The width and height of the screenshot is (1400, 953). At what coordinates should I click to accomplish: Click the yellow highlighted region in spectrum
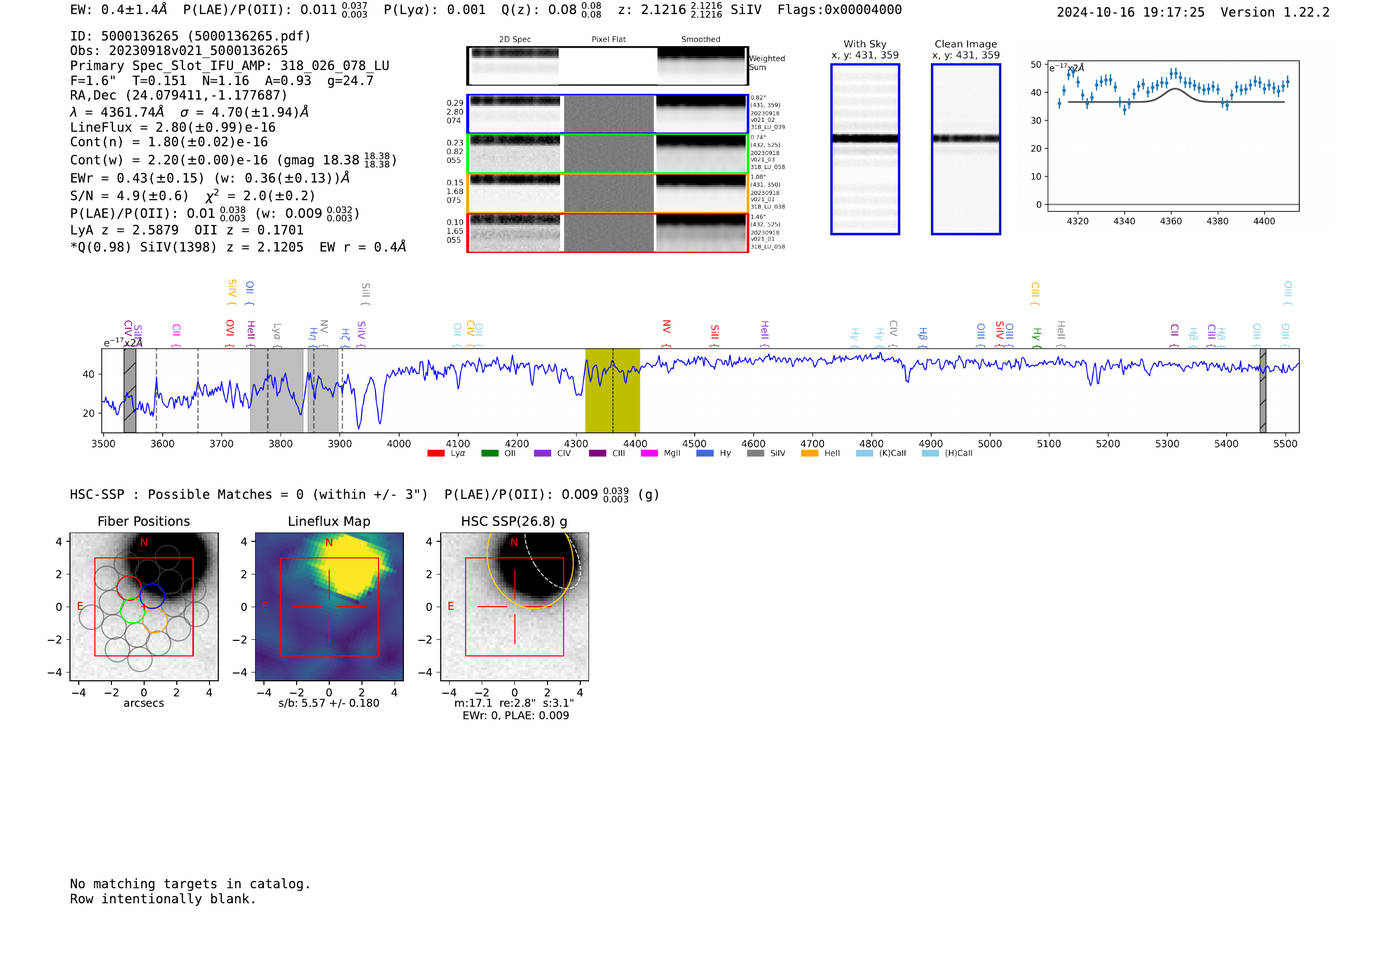click(x=612, y=390)
